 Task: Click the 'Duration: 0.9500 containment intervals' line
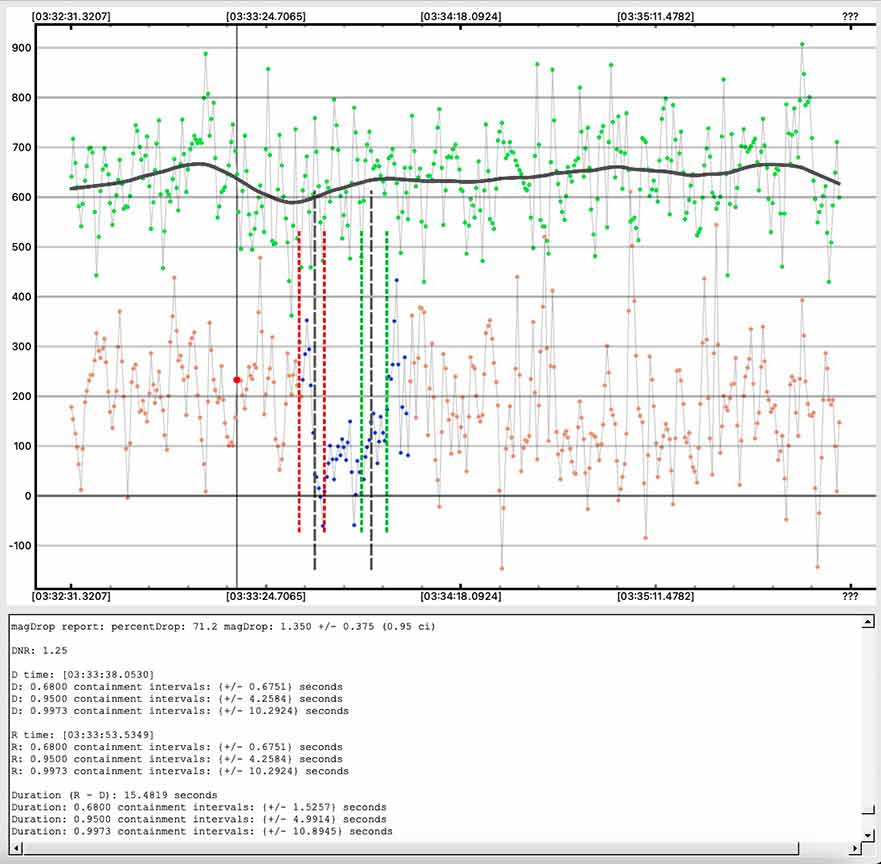point(199,819)
